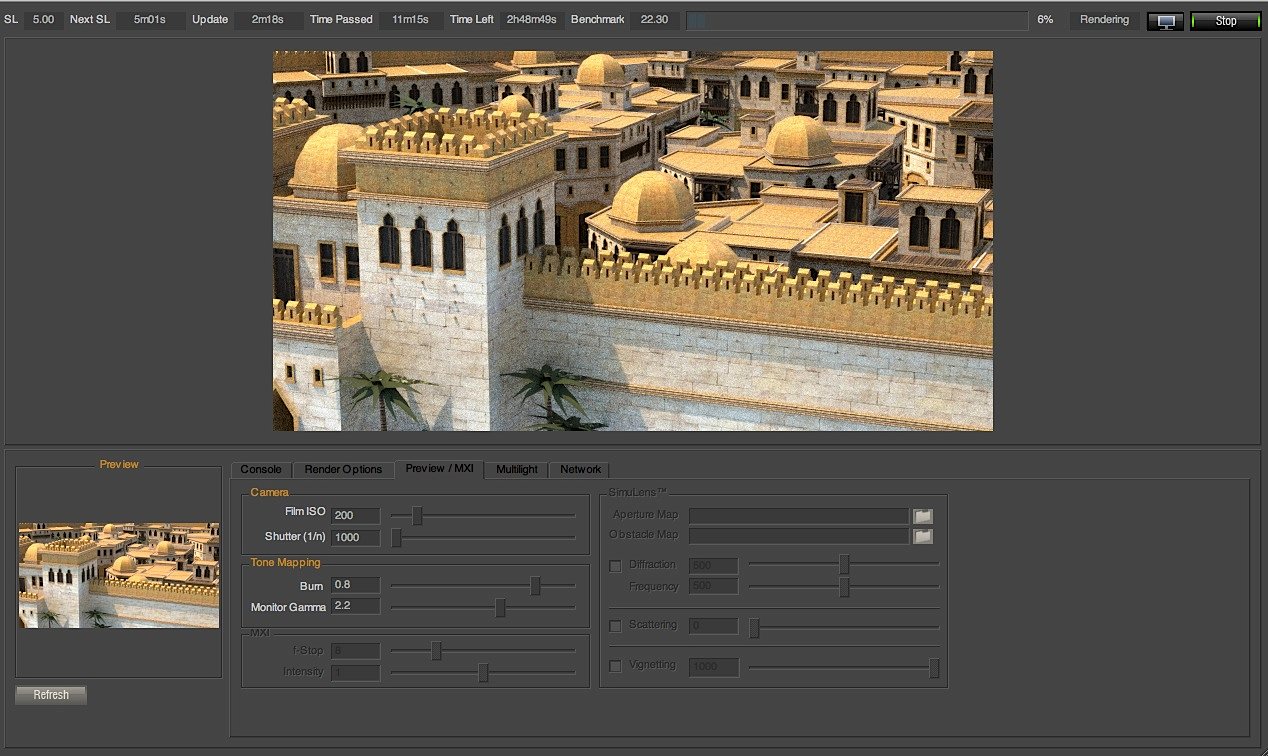The height and width of the screenshot is (756, 1268).
Task: Click the Burn slider handle
Action: [535, 586]
